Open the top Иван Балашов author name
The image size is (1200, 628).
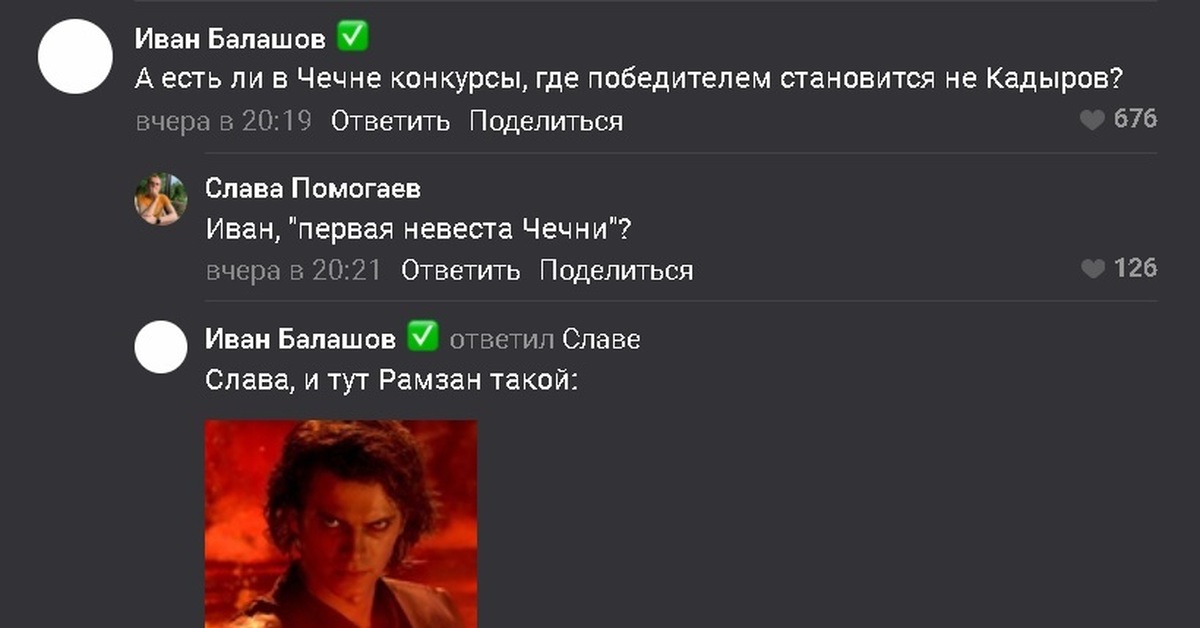click(x=231, y=39)
